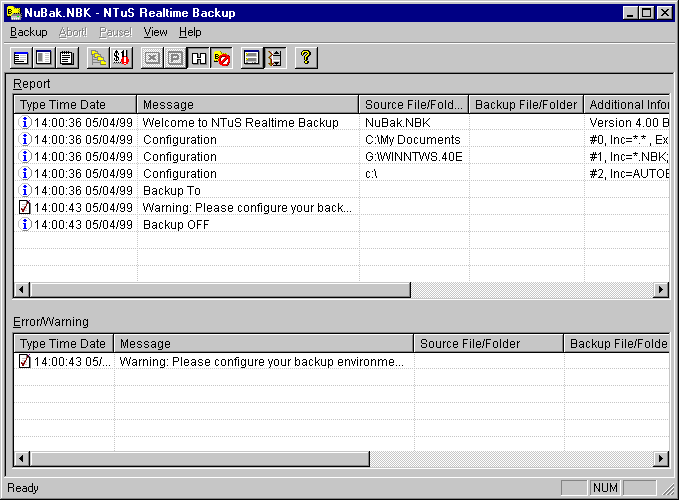Click the info icon on the Welcome row

click(x=25, y=123)
